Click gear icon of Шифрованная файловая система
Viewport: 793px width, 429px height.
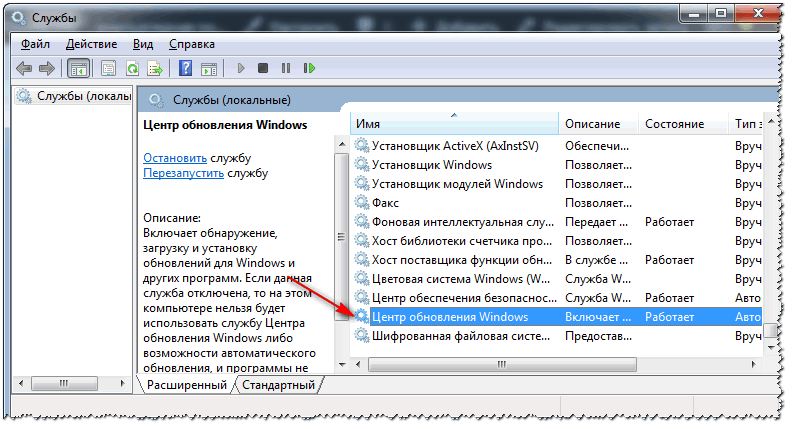pos(361,335)
